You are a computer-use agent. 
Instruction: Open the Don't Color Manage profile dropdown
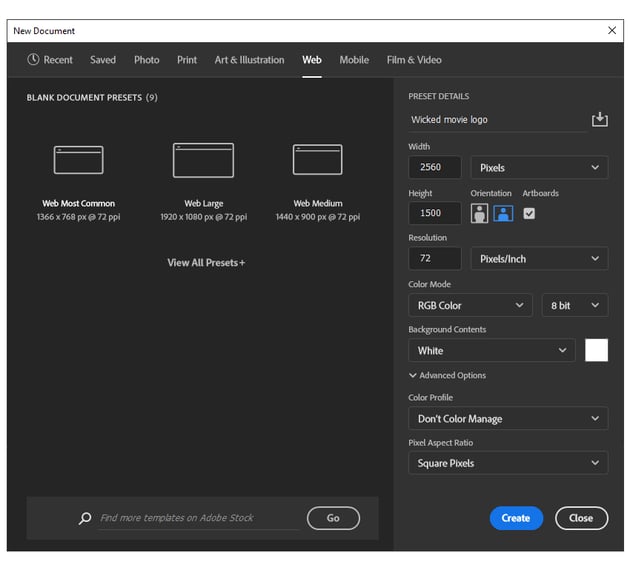coord(508,419)
